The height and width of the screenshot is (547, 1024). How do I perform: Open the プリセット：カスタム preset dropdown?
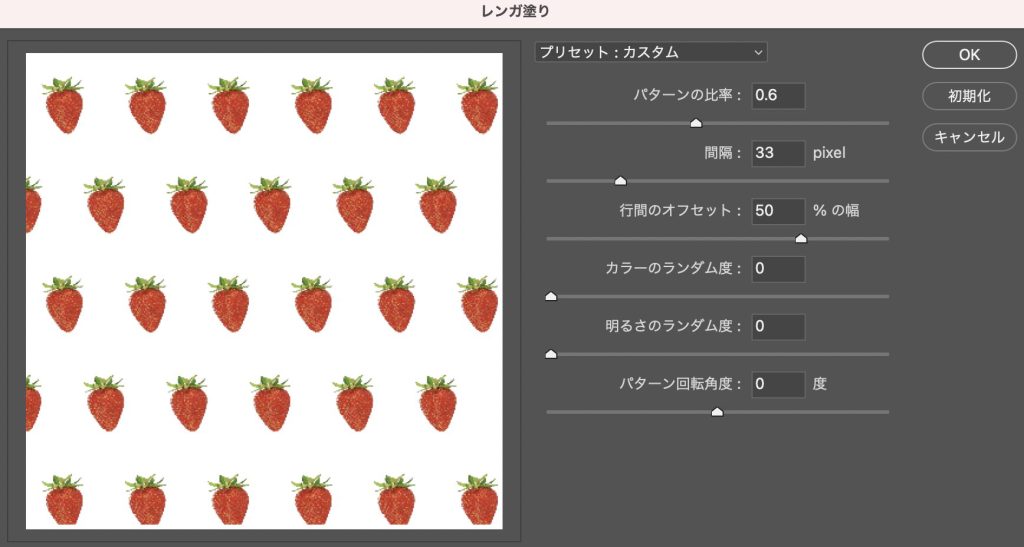coord(650,52)
